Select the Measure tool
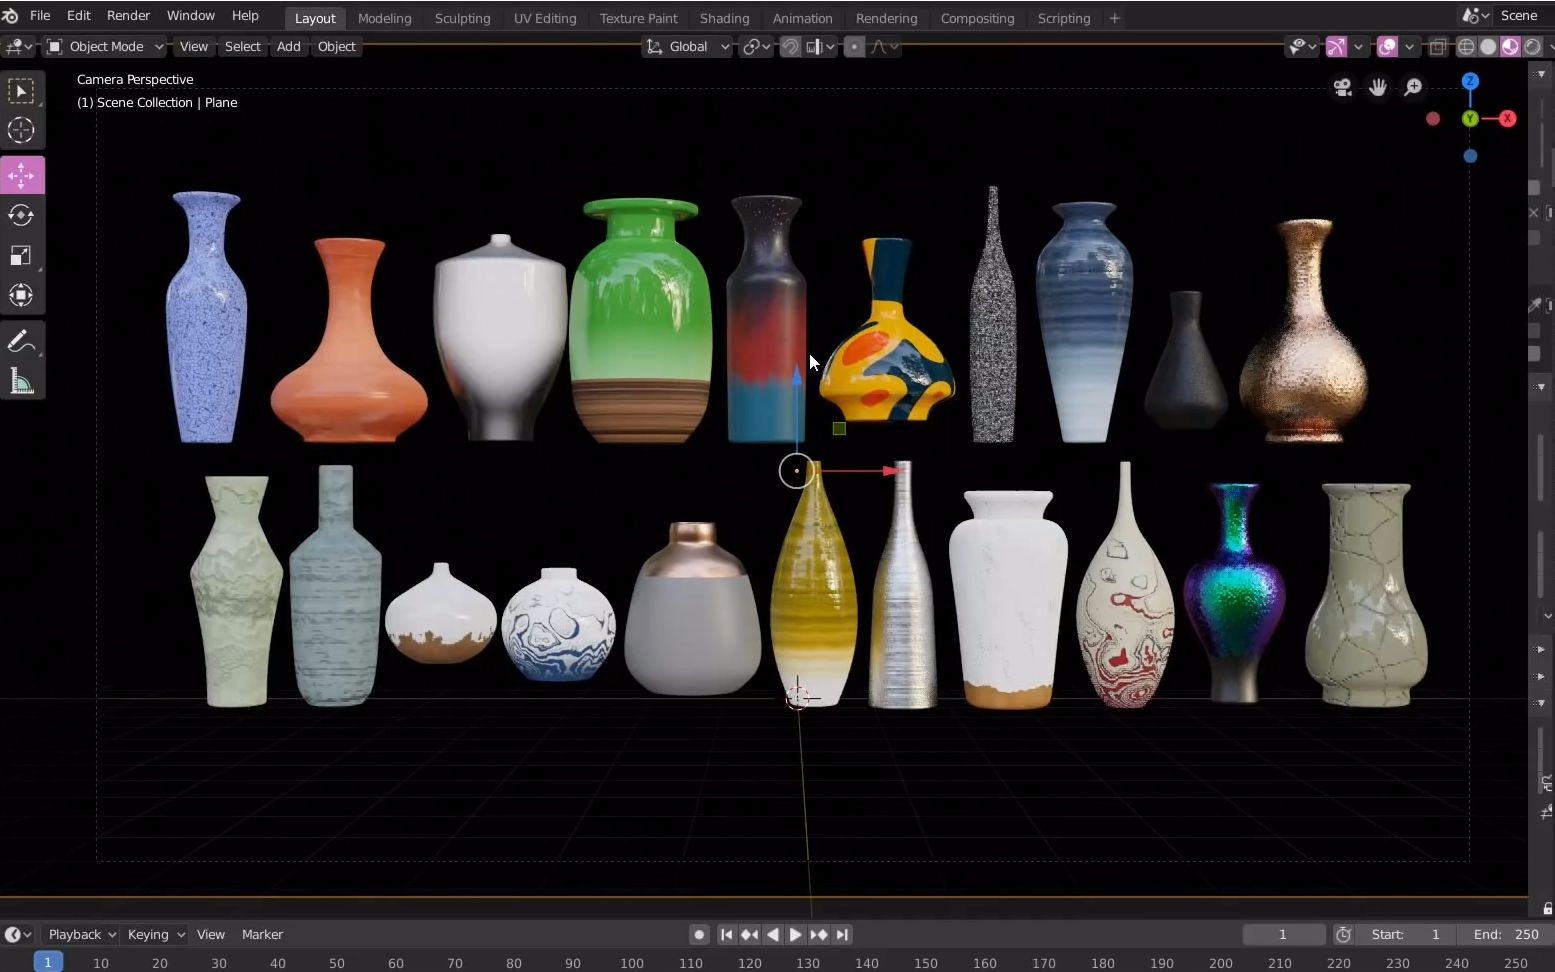The image size is (1555, 972). pyautogui.click(x=21, y=380)
